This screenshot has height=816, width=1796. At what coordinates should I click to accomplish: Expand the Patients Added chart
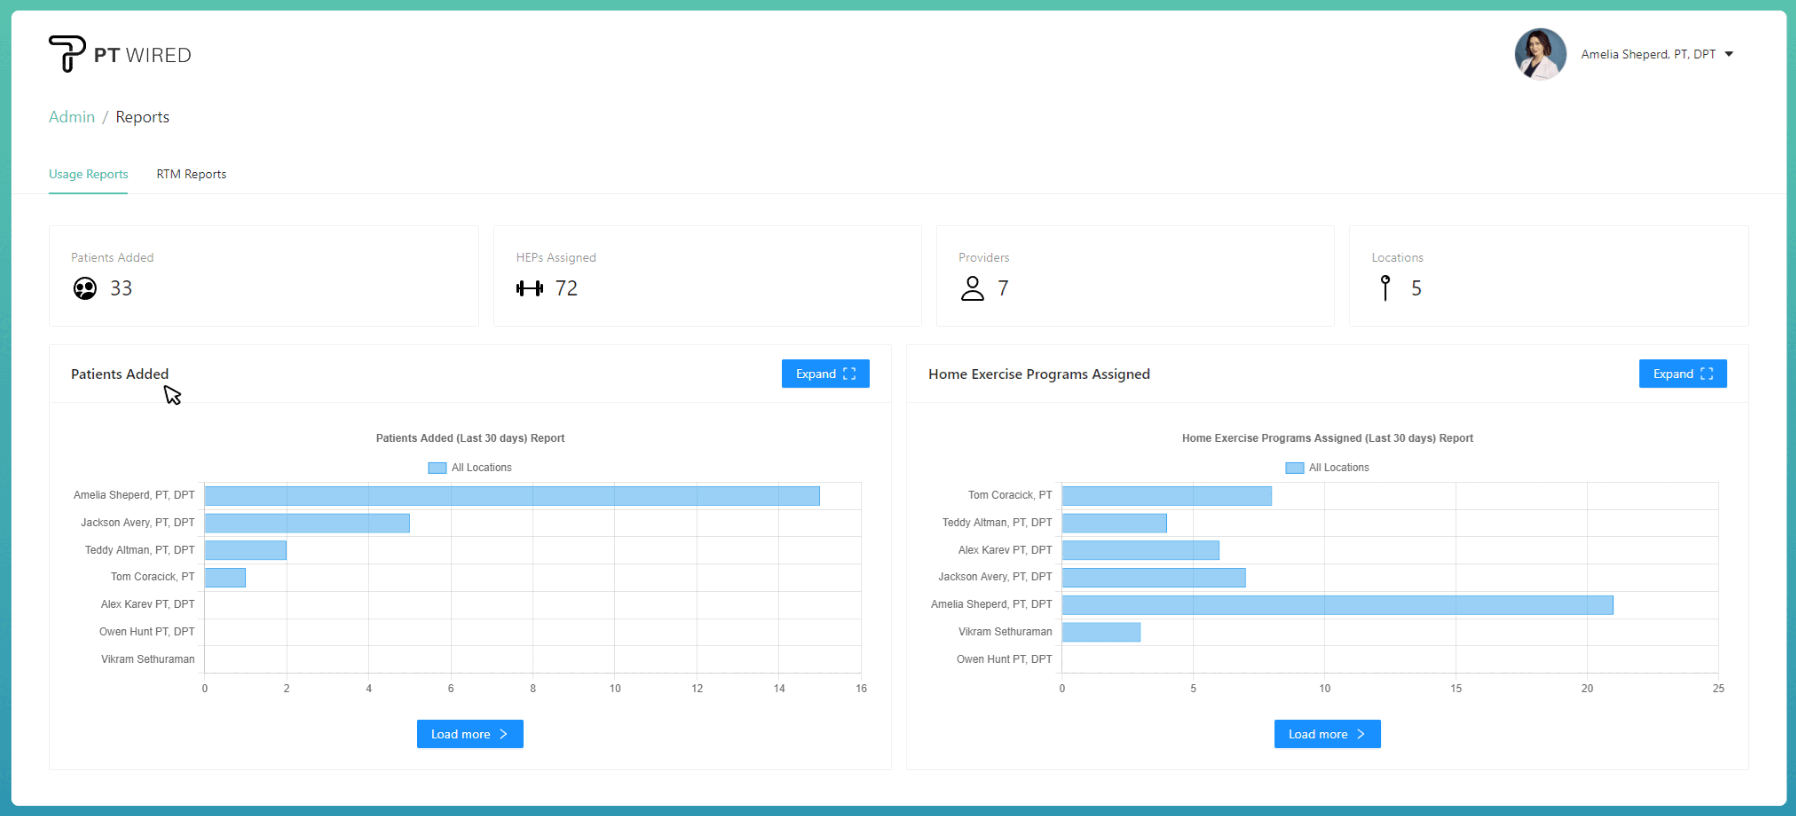825,374
